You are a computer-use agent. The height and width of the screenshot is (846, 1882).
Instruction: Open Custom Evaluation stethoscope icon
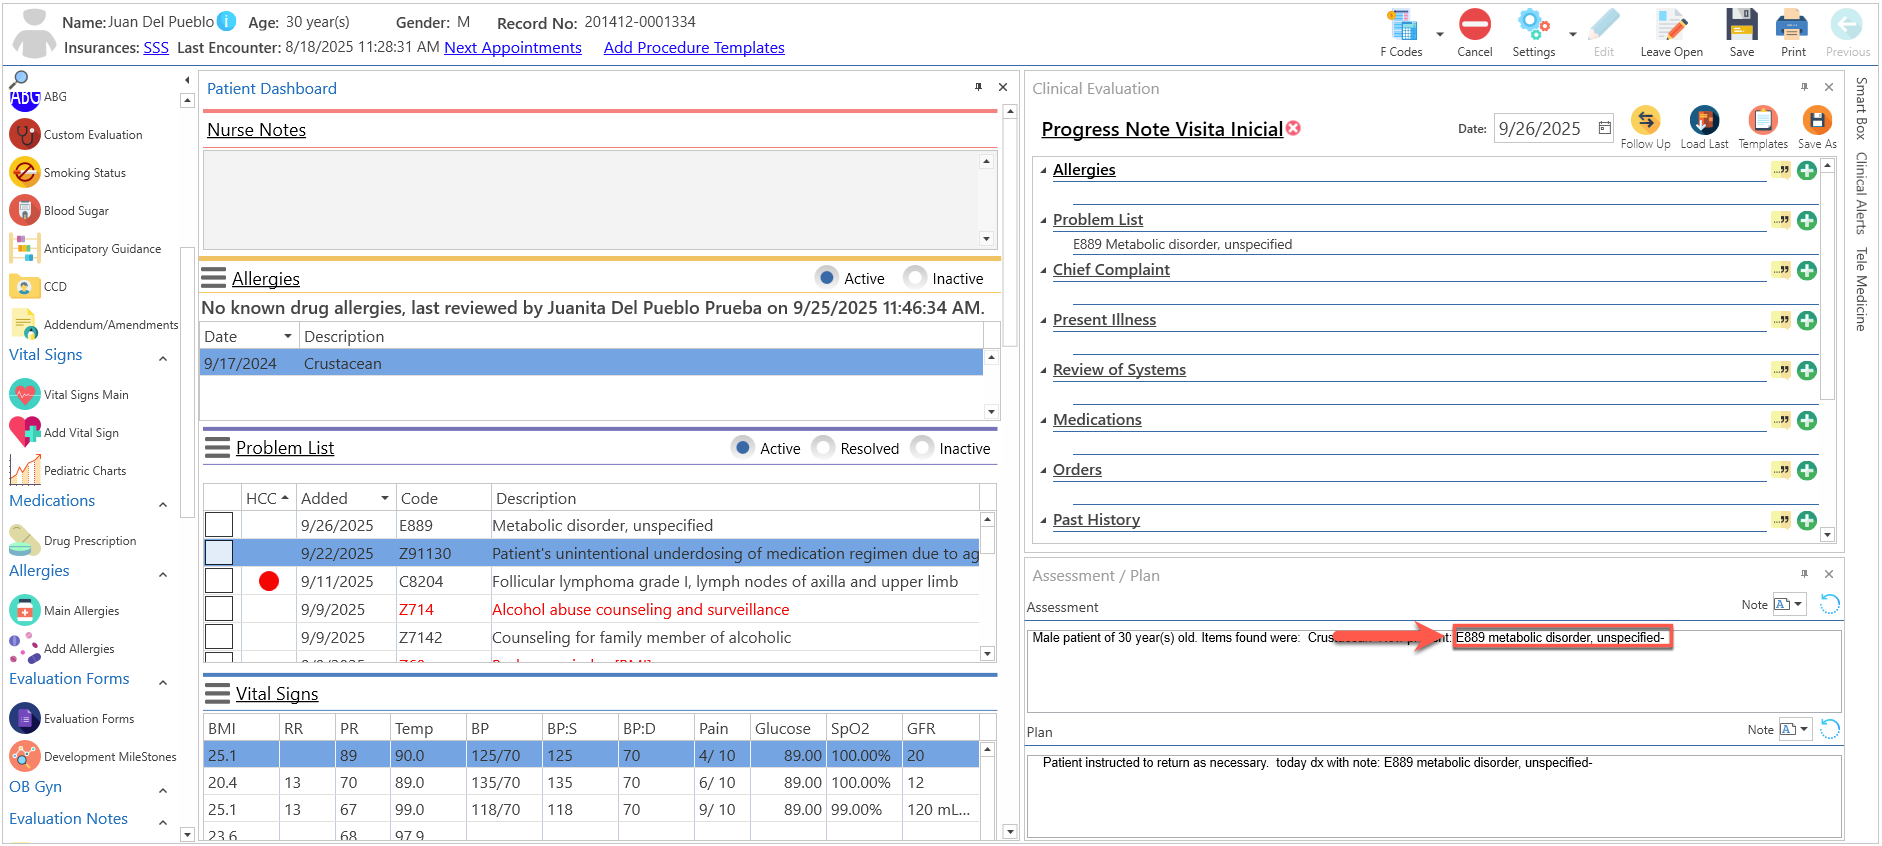[24, 135]
